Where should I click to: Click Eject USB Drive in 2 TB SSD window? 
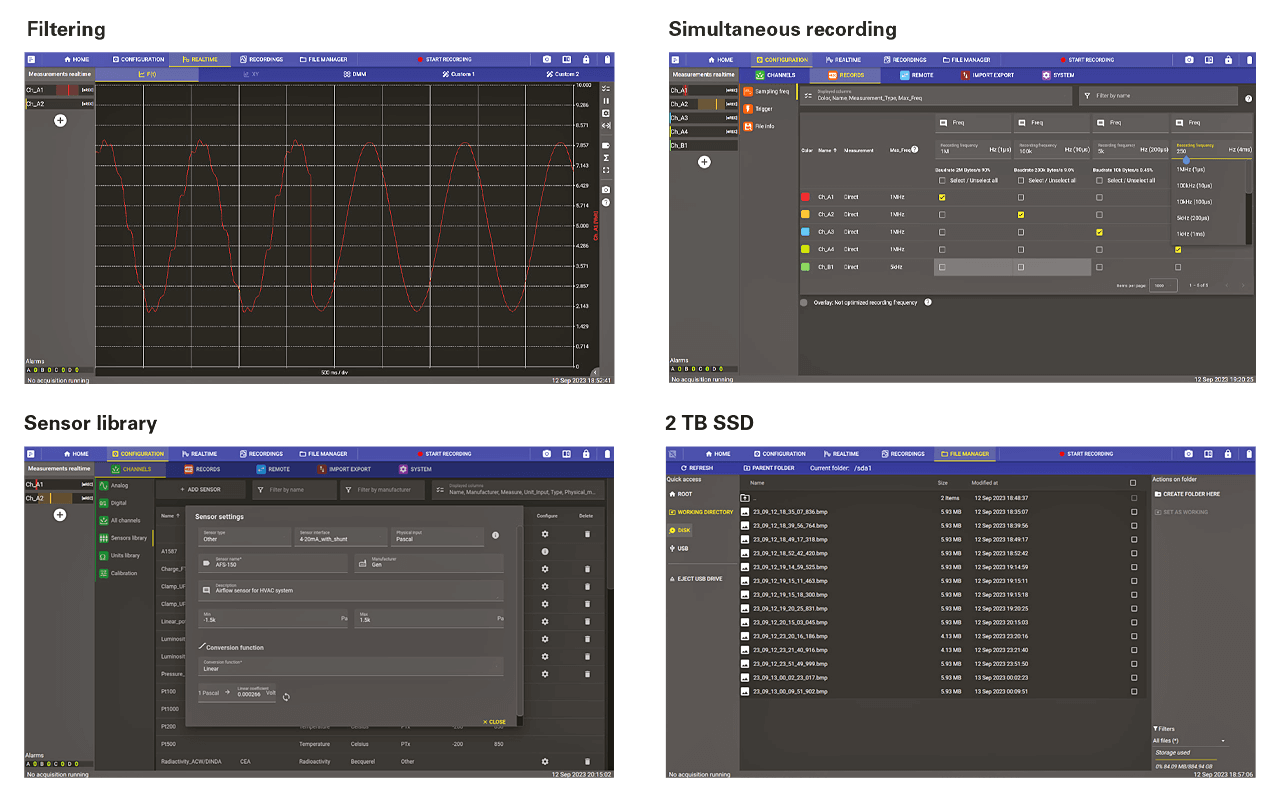coord(696,579)
